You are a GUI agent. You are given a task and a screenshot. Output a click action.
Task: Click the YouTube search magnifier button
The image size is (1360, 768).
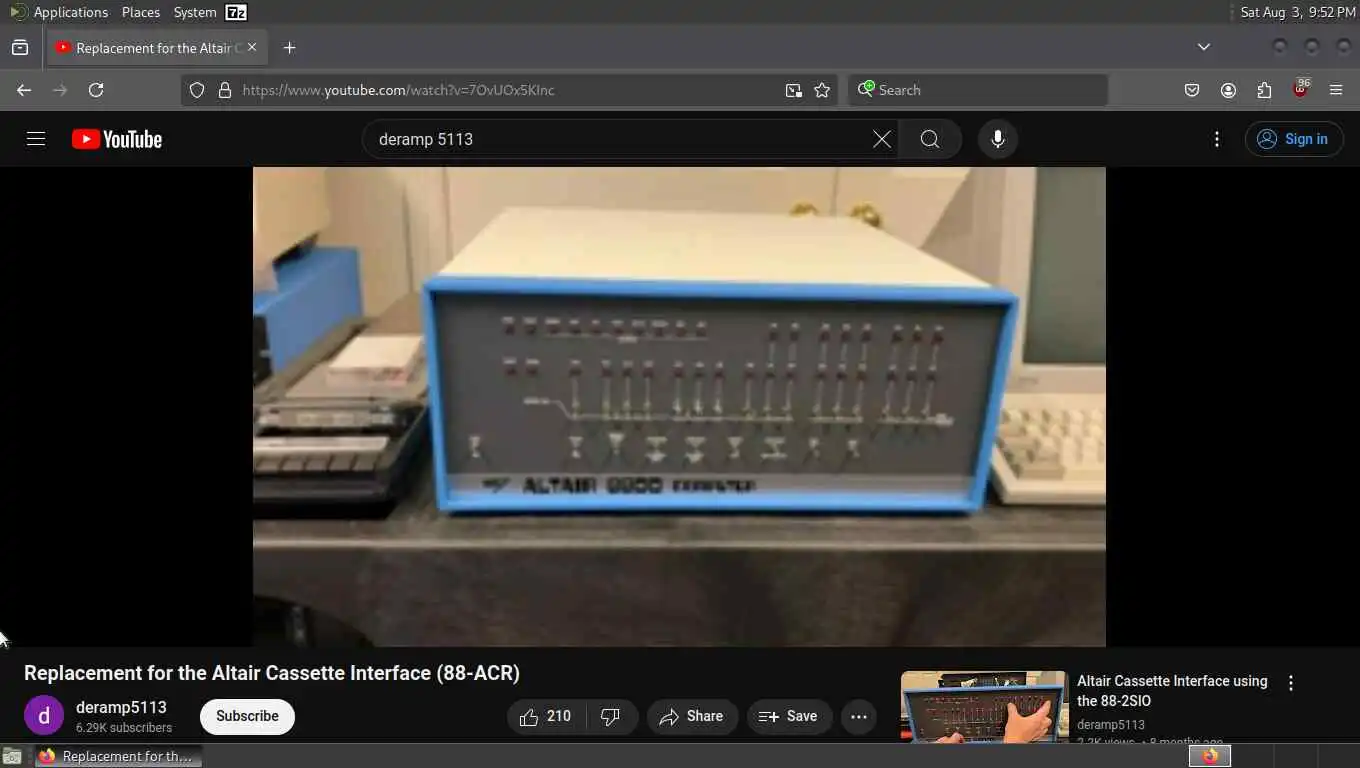(x=930, y=139)
